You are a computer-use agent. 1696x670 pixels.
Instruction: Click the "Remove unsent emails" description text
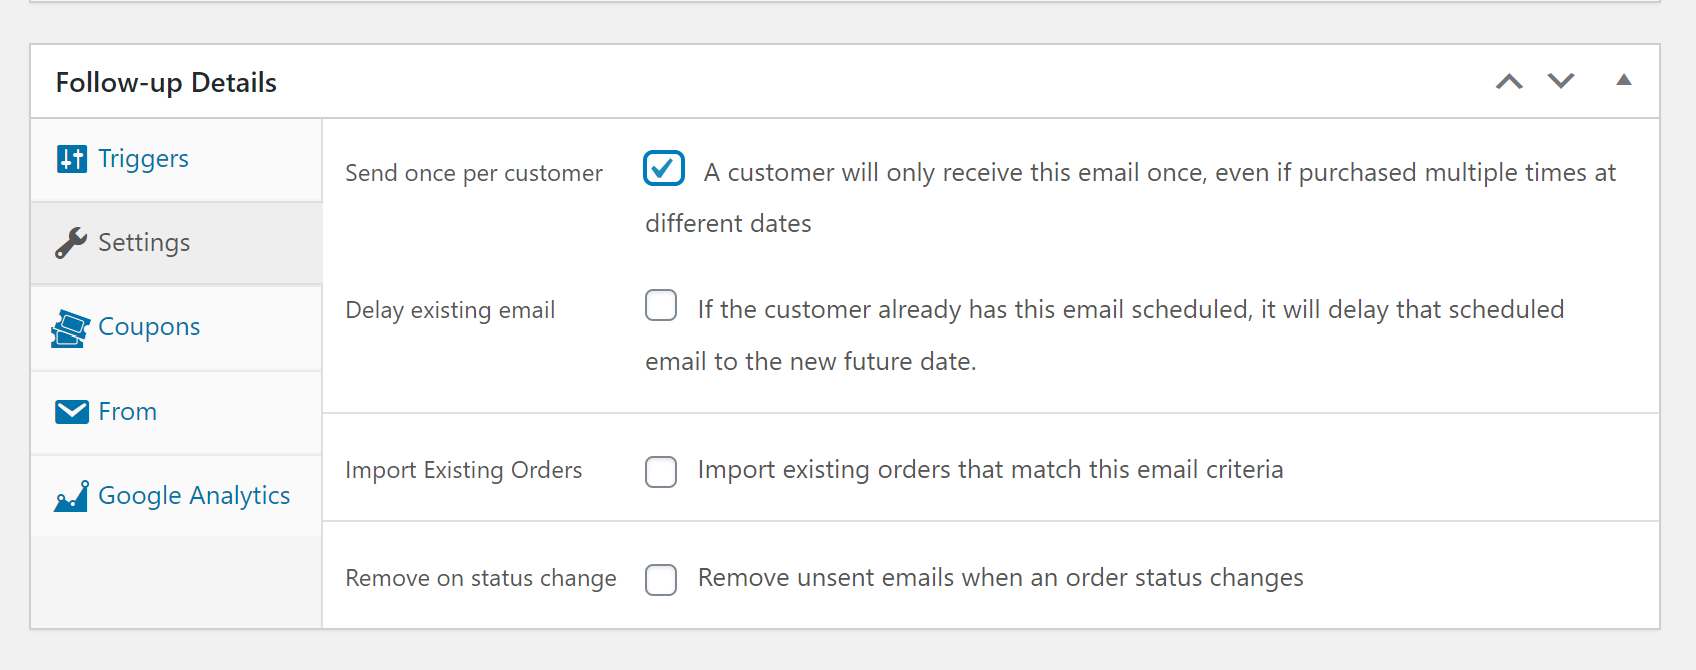(1000, 578)
